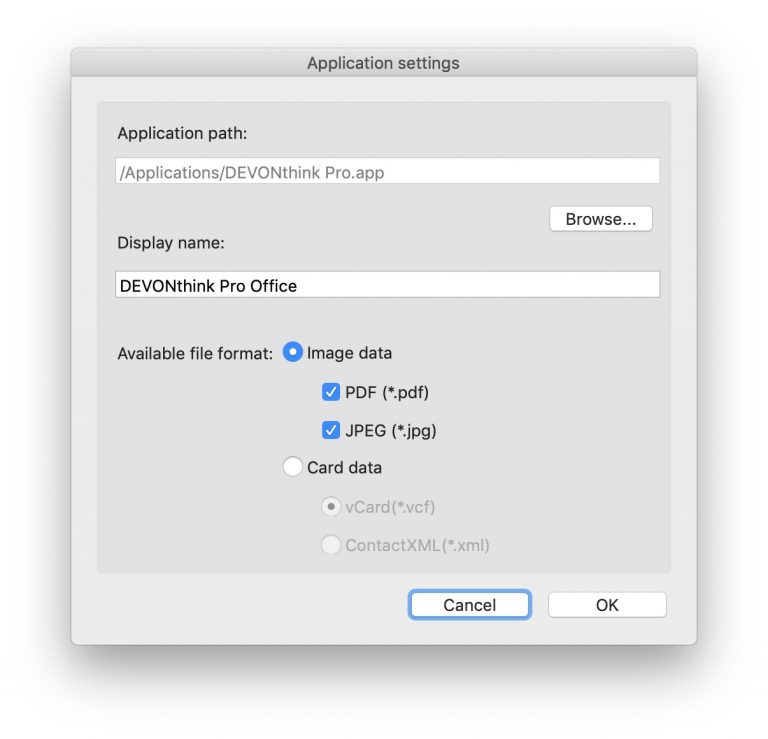Choose the vCard(*.vcf) radio option
Image resolution: width=768 pixels, height=739 pixels.
(x=331, y=506)
